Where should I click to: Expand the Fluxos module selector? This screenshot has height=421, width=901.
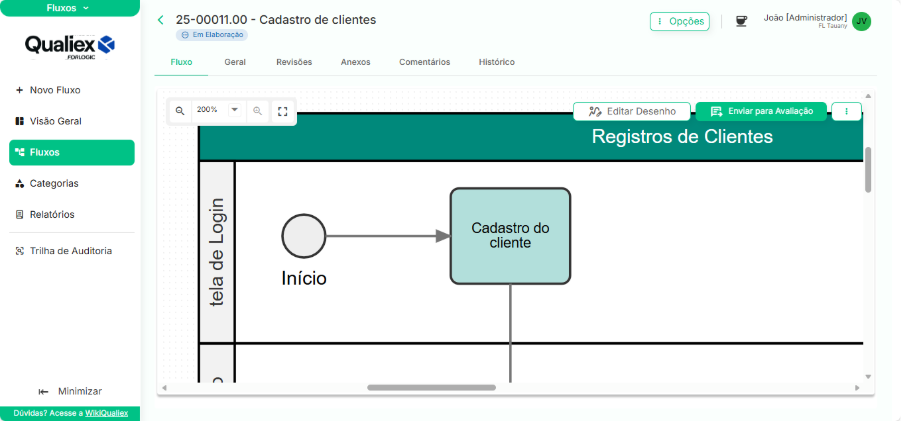tap(68, 8)
